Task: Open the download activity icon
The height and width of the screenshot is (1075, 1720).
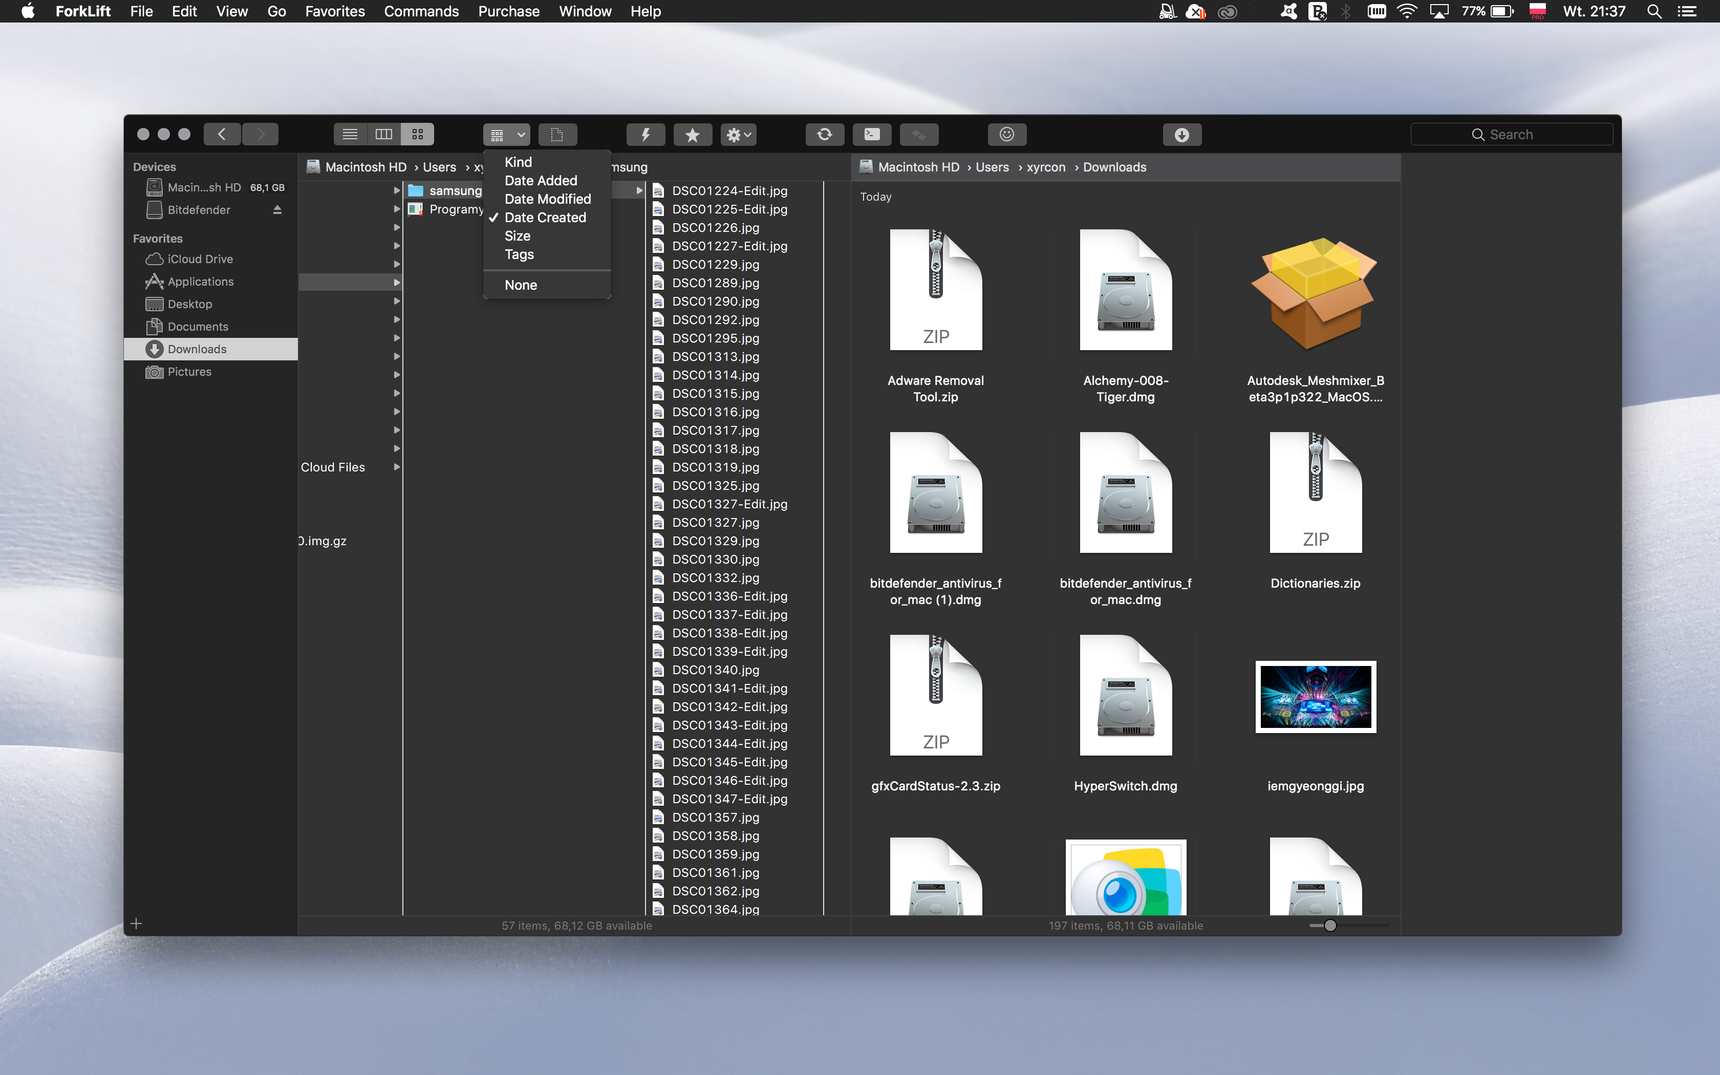Action: tap(1182, 135)
